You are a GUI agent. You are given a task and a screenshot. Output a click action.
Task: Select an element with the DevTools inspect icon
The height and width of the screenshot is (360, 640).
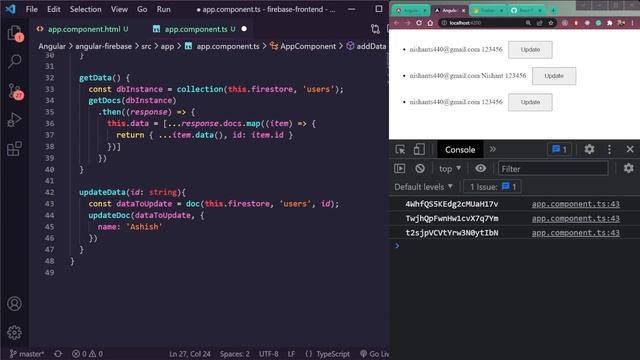400,149
